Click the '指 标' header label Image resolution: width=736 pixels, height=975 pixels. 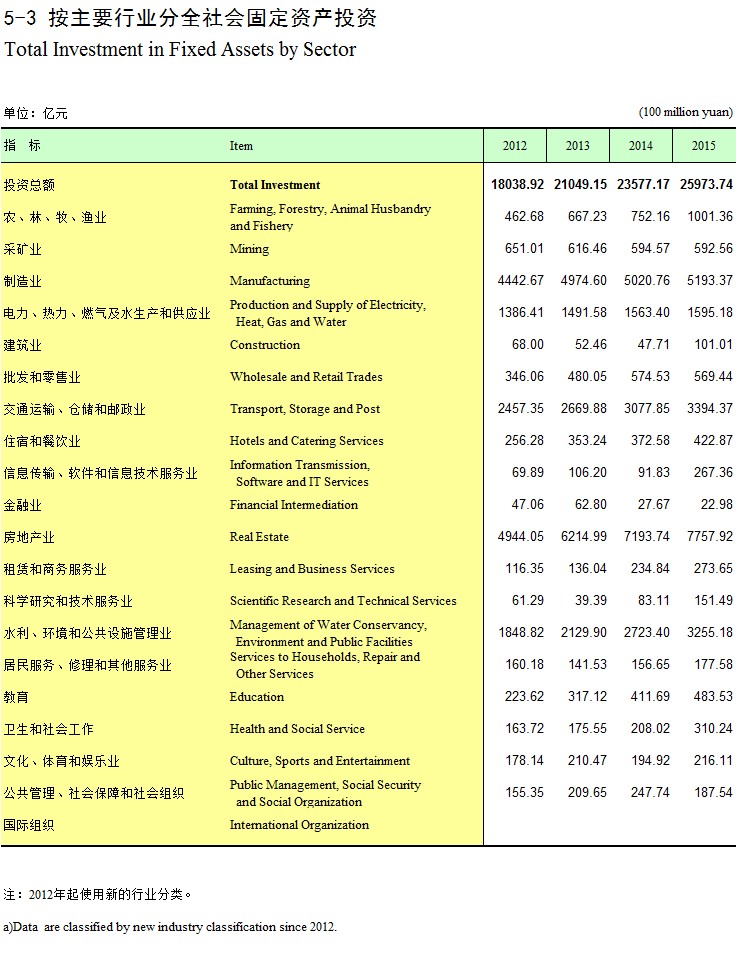pos(22,146)
